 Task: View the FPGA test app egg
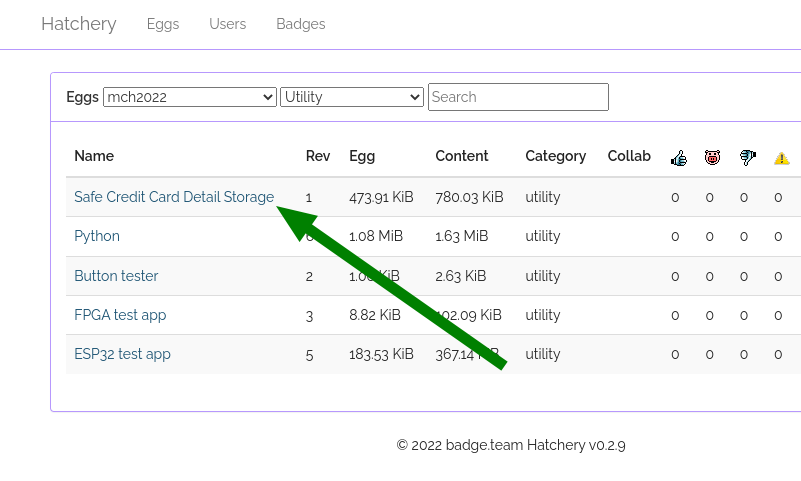pyautogui.click(x=120, y=315)
